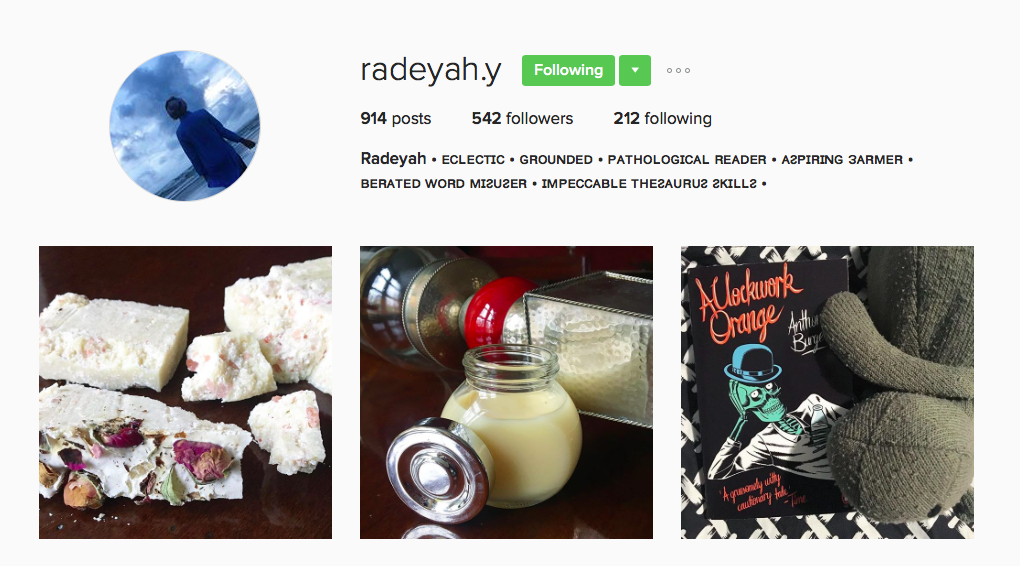Click the radeyah.y username heading

point(431,70)
